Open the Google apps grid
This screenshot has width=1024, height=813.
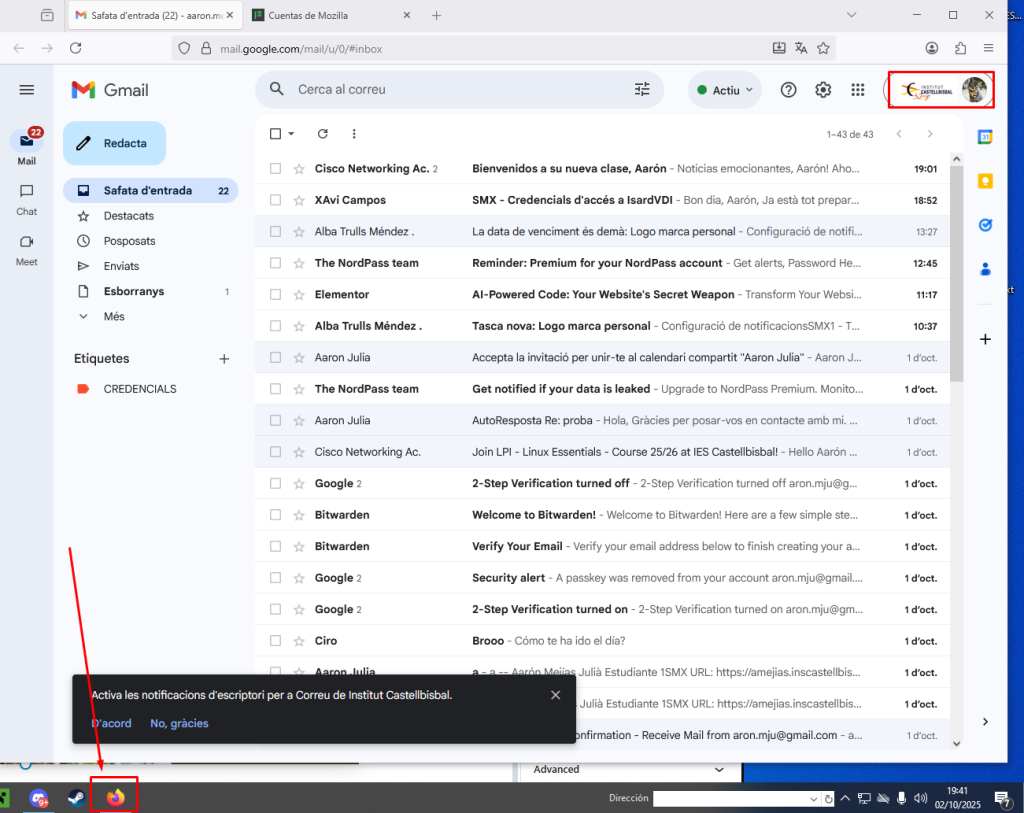point(857,90)
